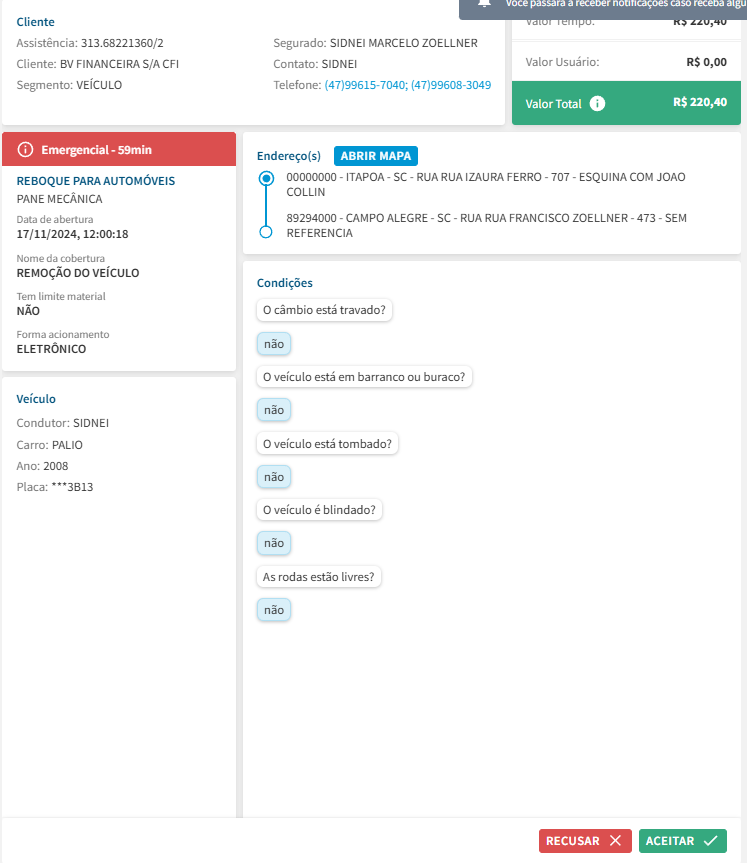Click 'não' answer under veículo tombado
This screenshot has height=863, width=747.
274,477
